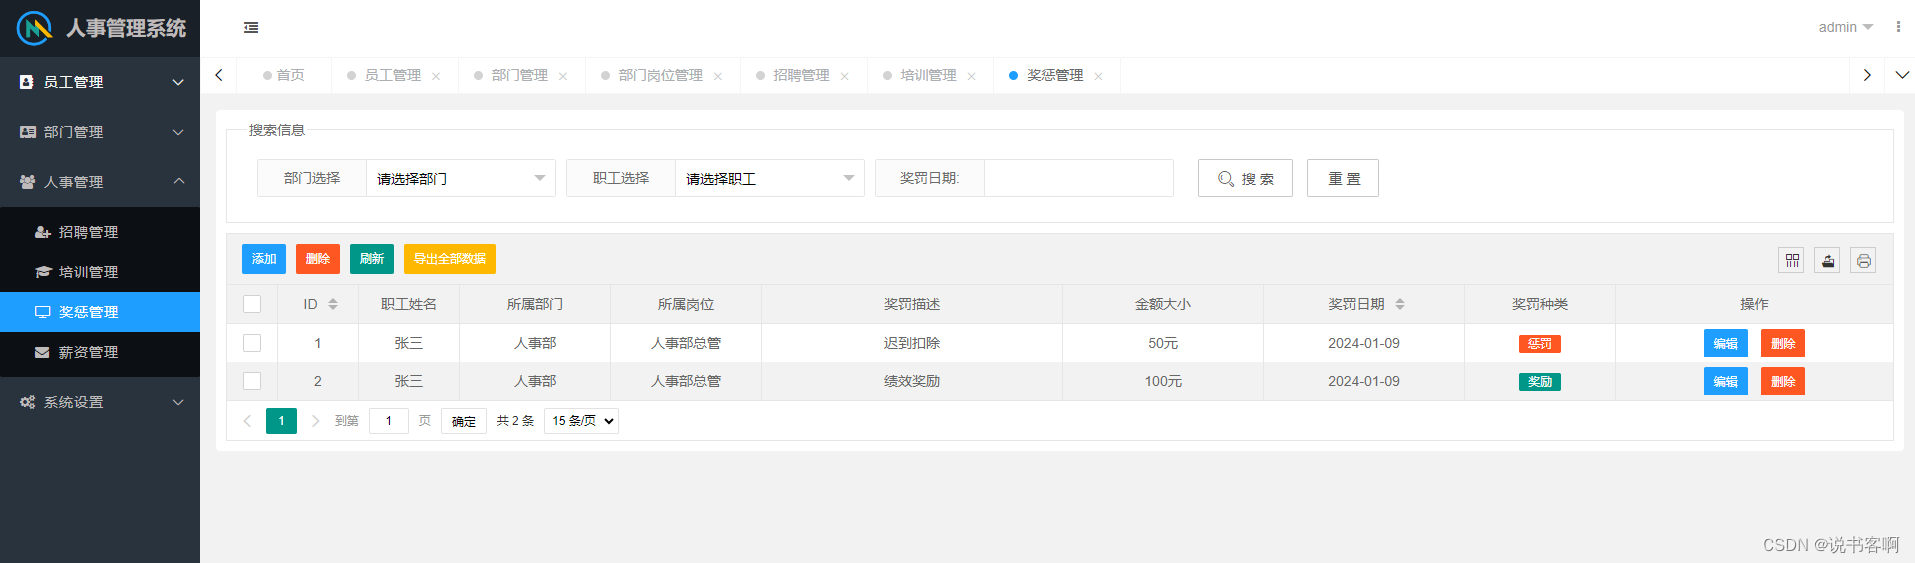Image resolution: width=1915 pixels, height=563 pixels.
Task: Close the 招聘管理 tab
Action: pos(845,76)
